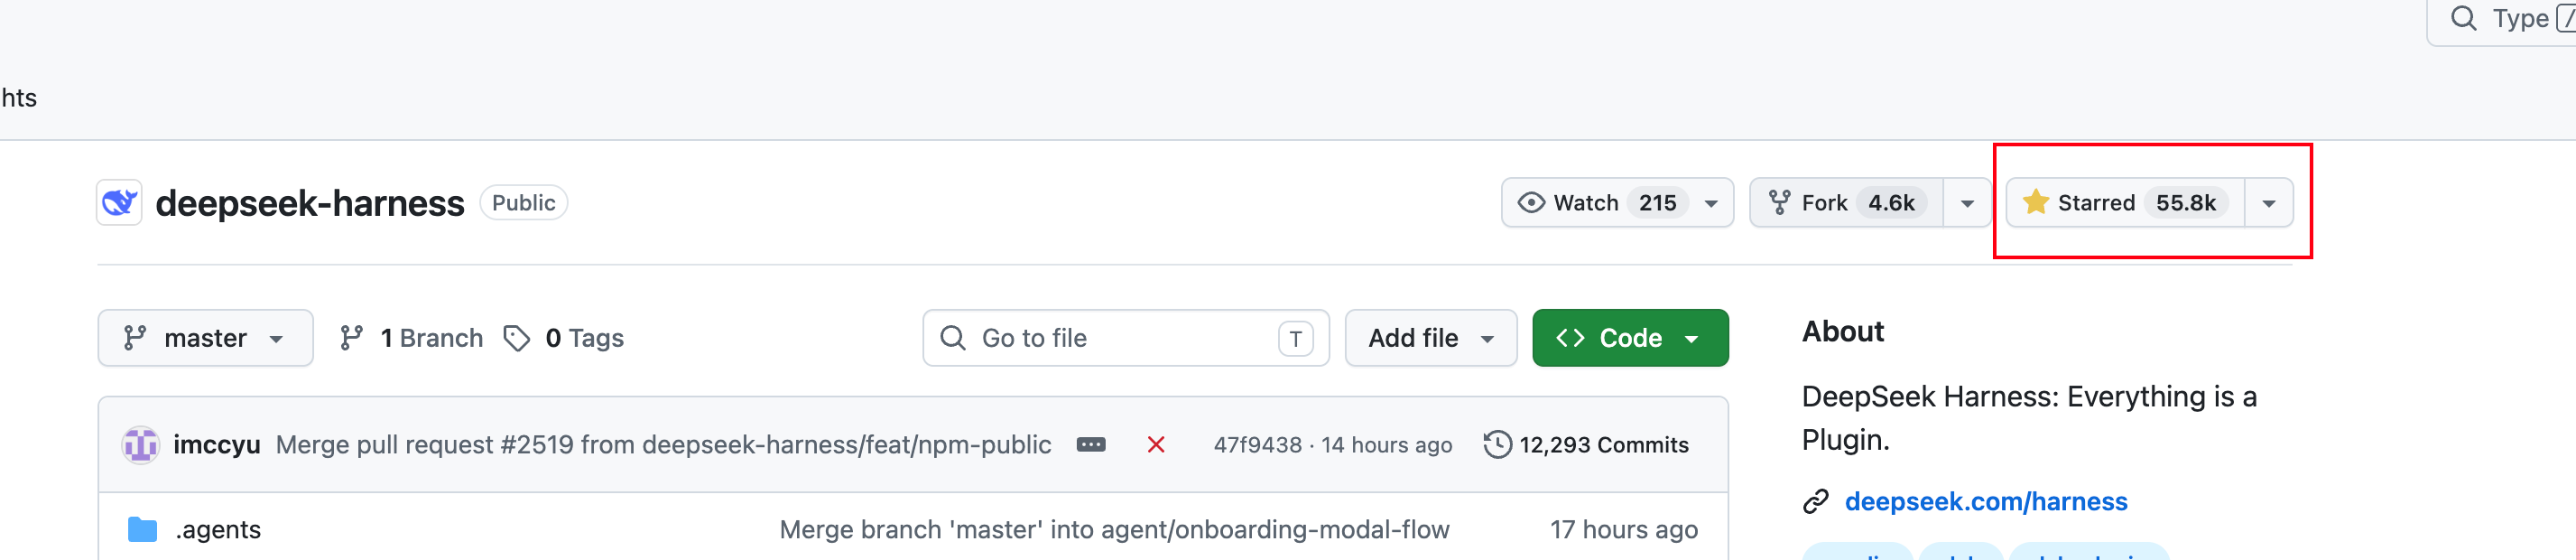Click the red failed checks X icon
Viewport: 2576px width, 560px height.
point(1155,445)
